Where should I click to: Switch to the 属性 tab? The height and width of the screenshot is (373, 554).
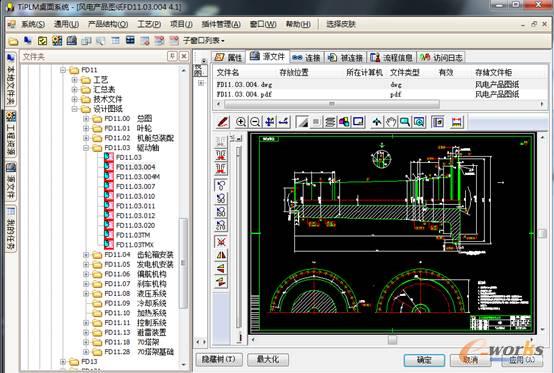pos(228,58)
